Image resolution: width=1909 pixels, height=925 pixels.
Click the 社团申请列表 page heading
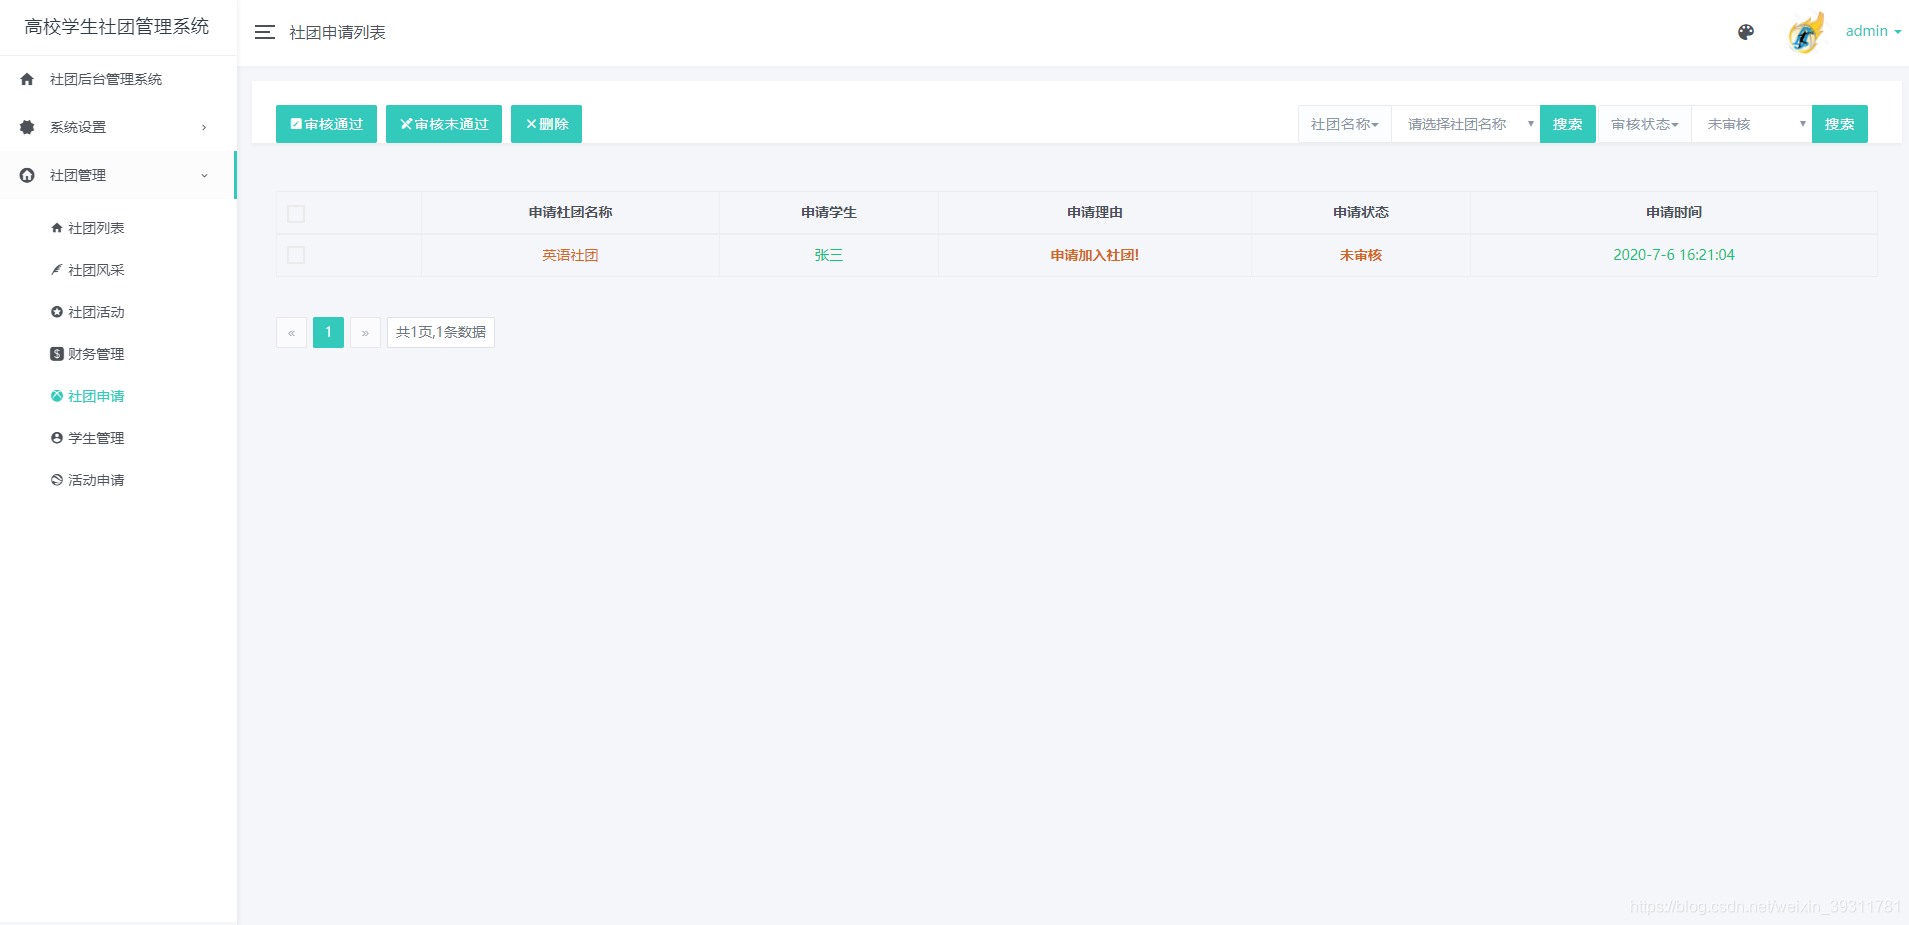(x=337, y=32)
